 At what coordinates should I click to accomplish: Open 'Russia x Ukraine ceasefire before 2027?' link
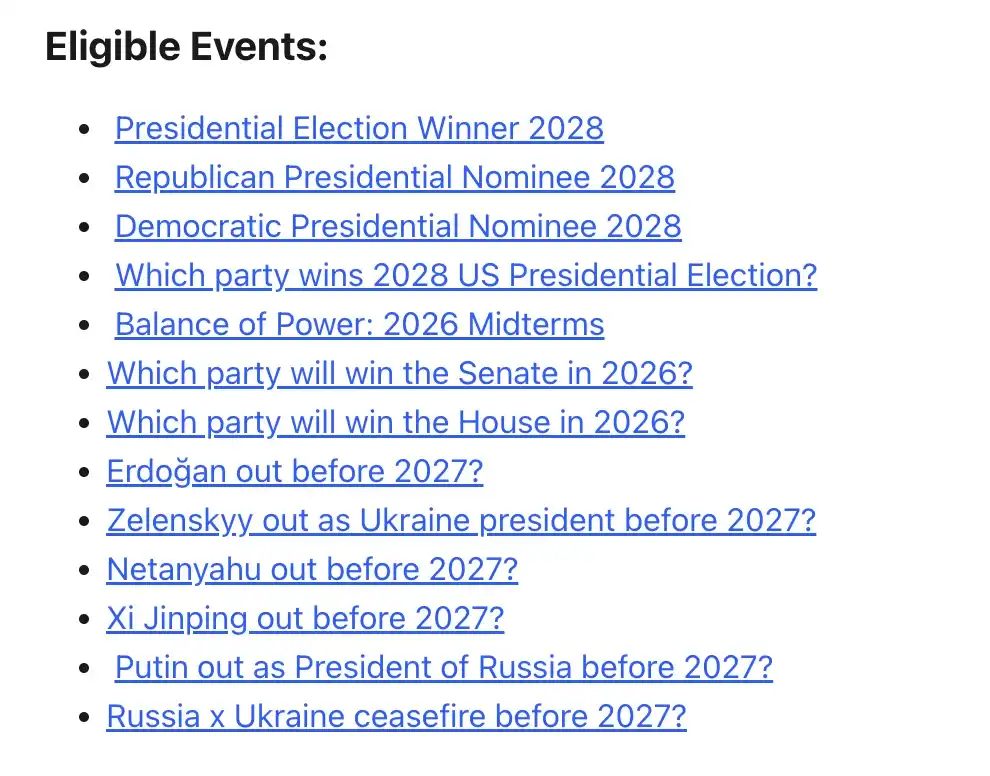(396, 717)
